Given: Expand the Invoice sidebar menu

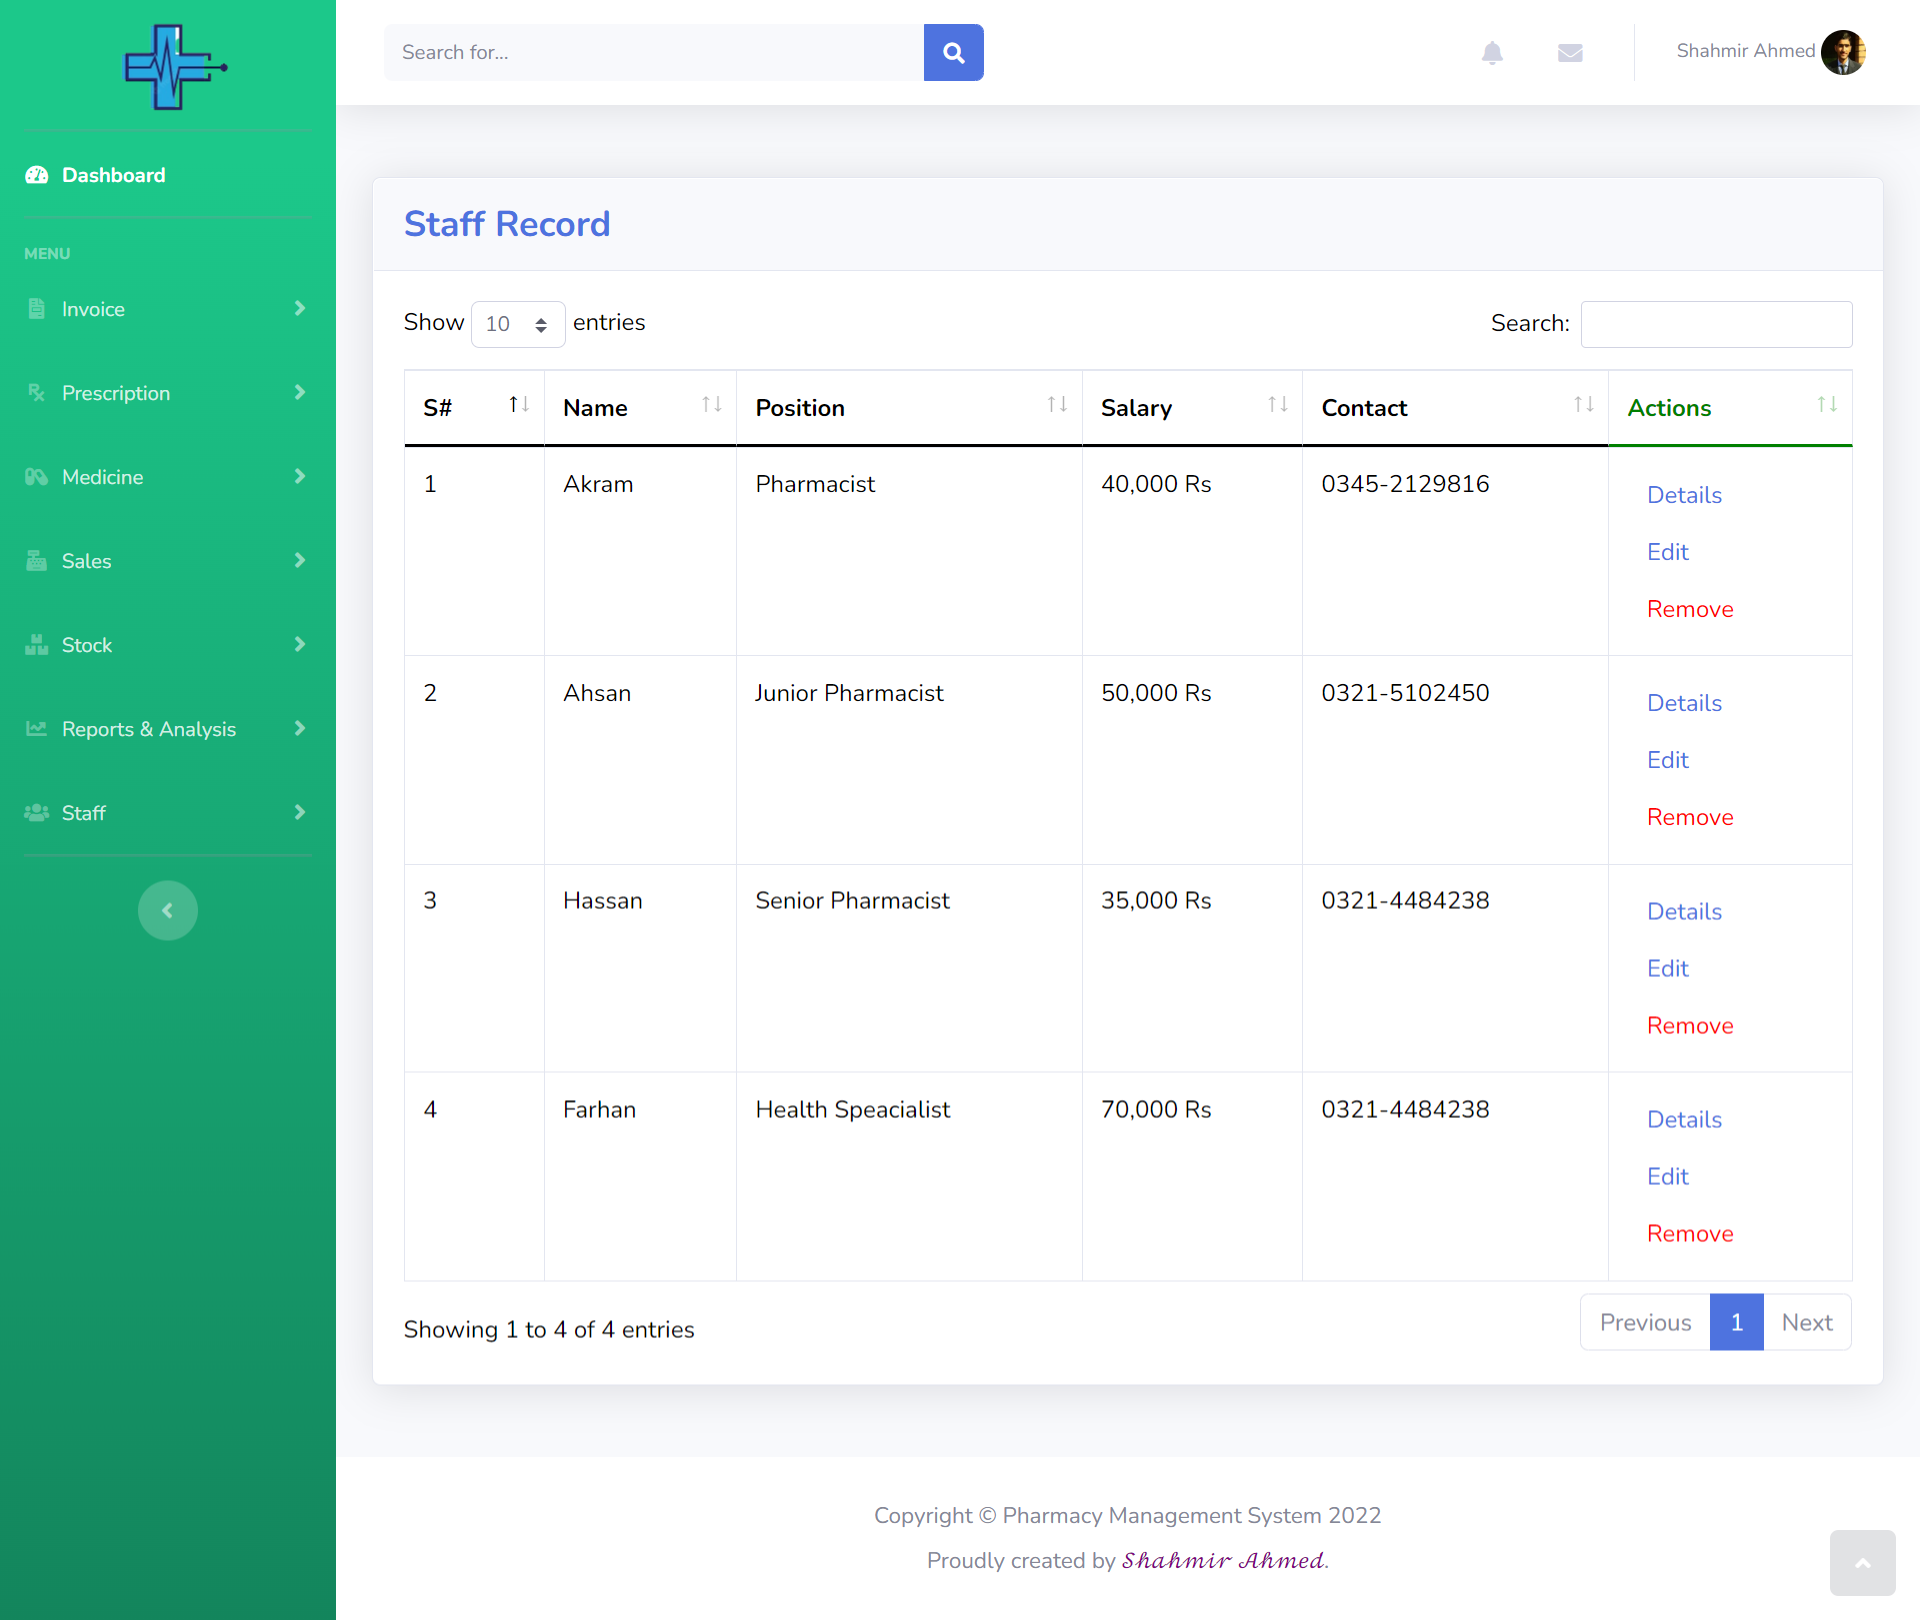Looking at the screenshot, I should pyautogui.click(x=168, y=309).
